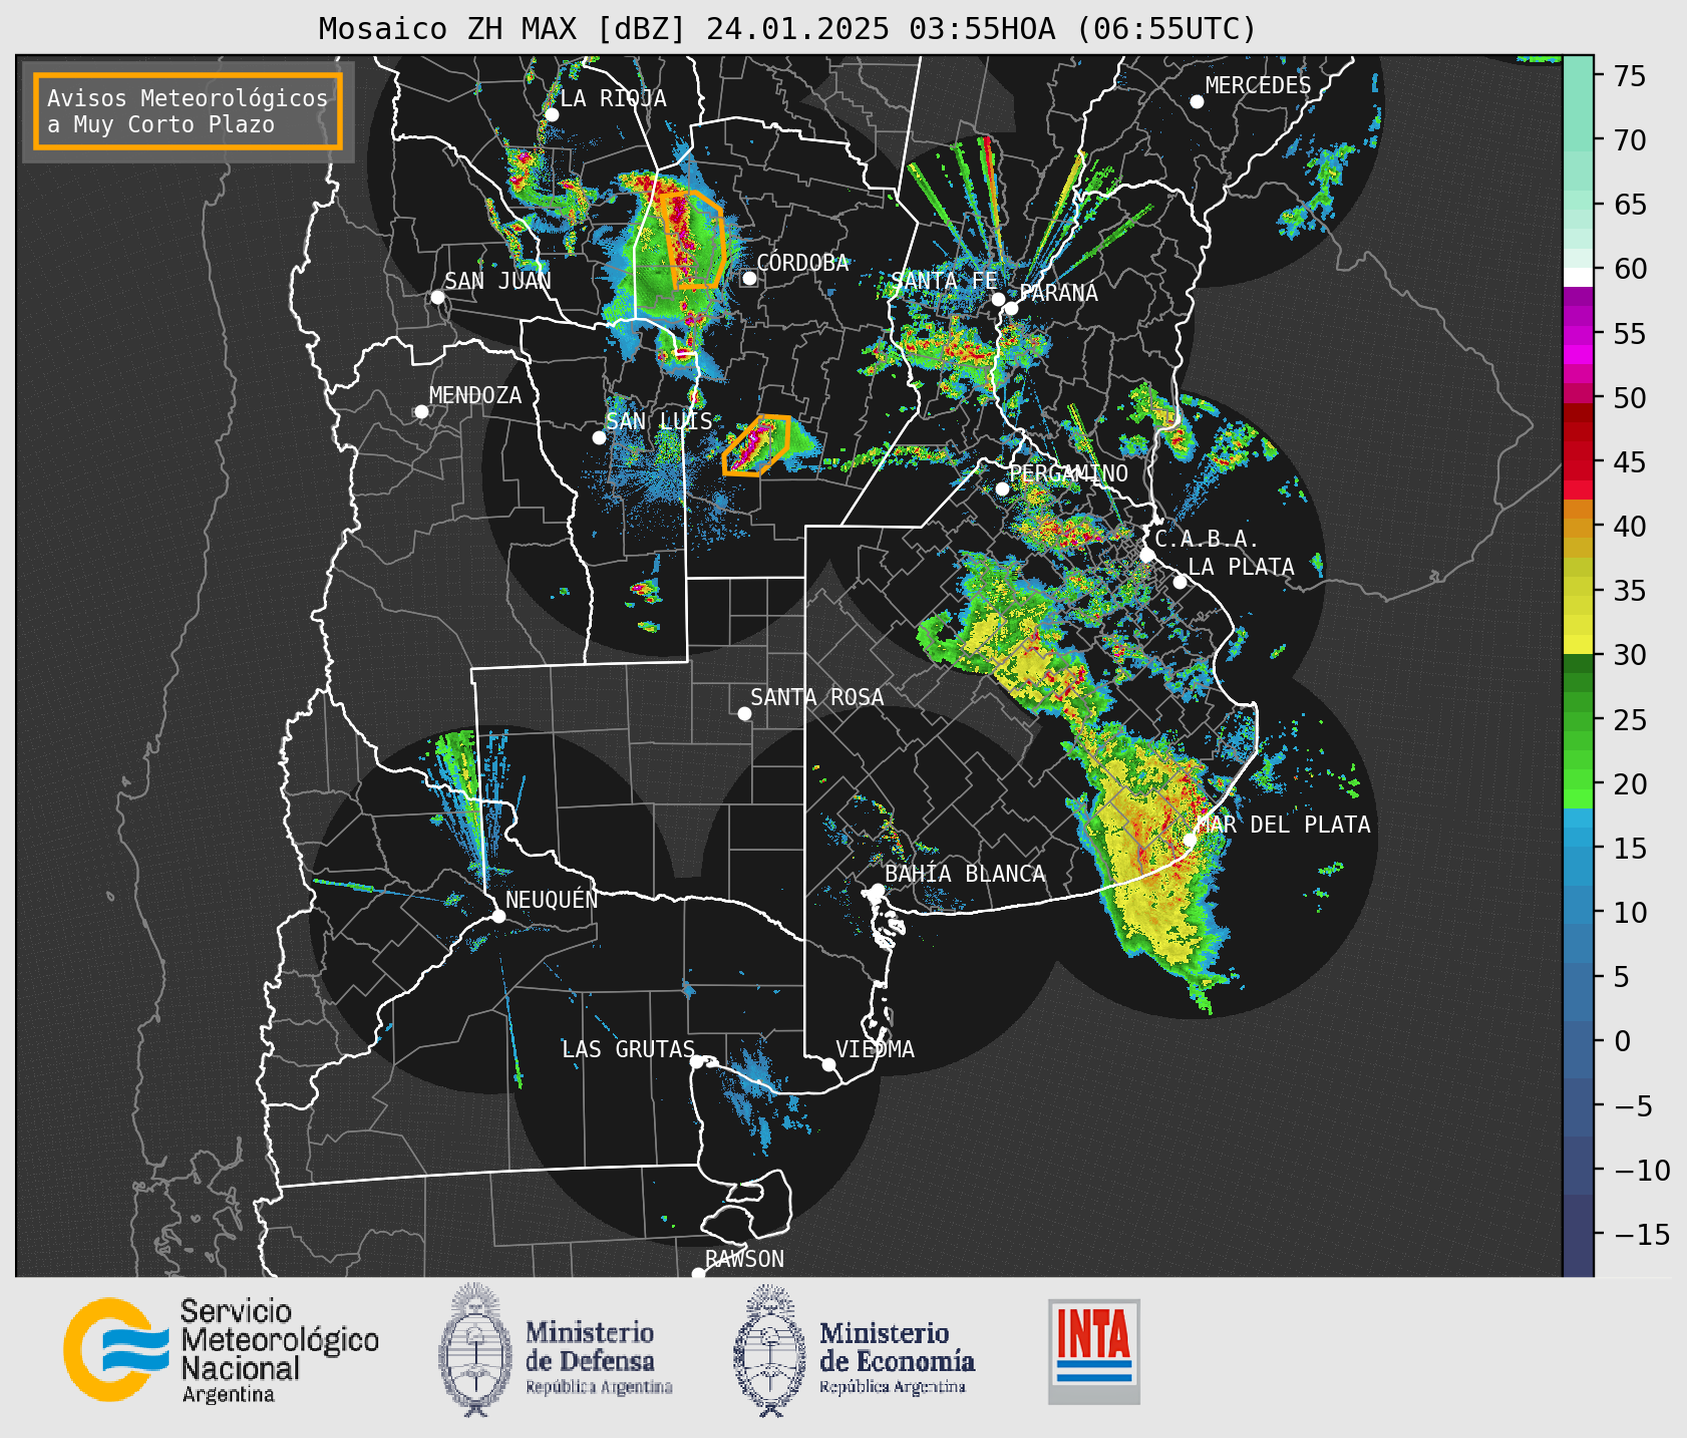Click the 65 tick label on the scale
1687x1438 pixels.
pos(1630,205)
